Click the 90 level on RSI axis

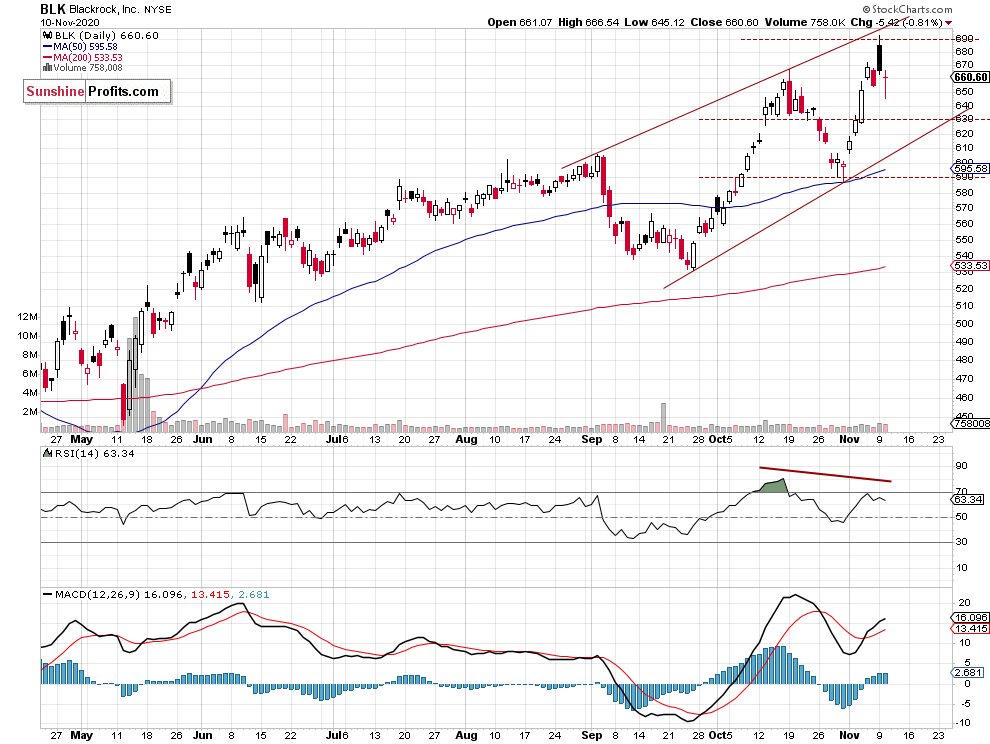point(962,466)
